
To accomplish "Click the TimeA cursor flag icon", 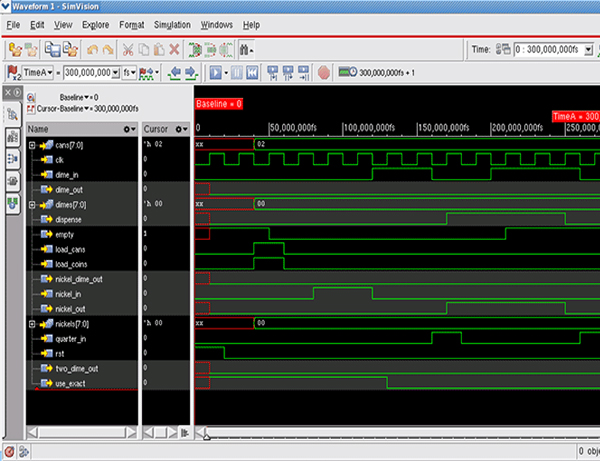I will click(x=14, y=73).
